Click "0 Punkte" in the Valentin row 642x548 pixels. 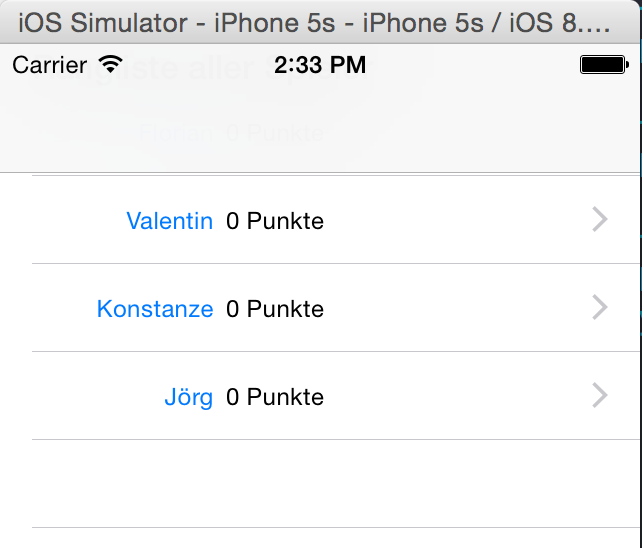pos(275,221)
